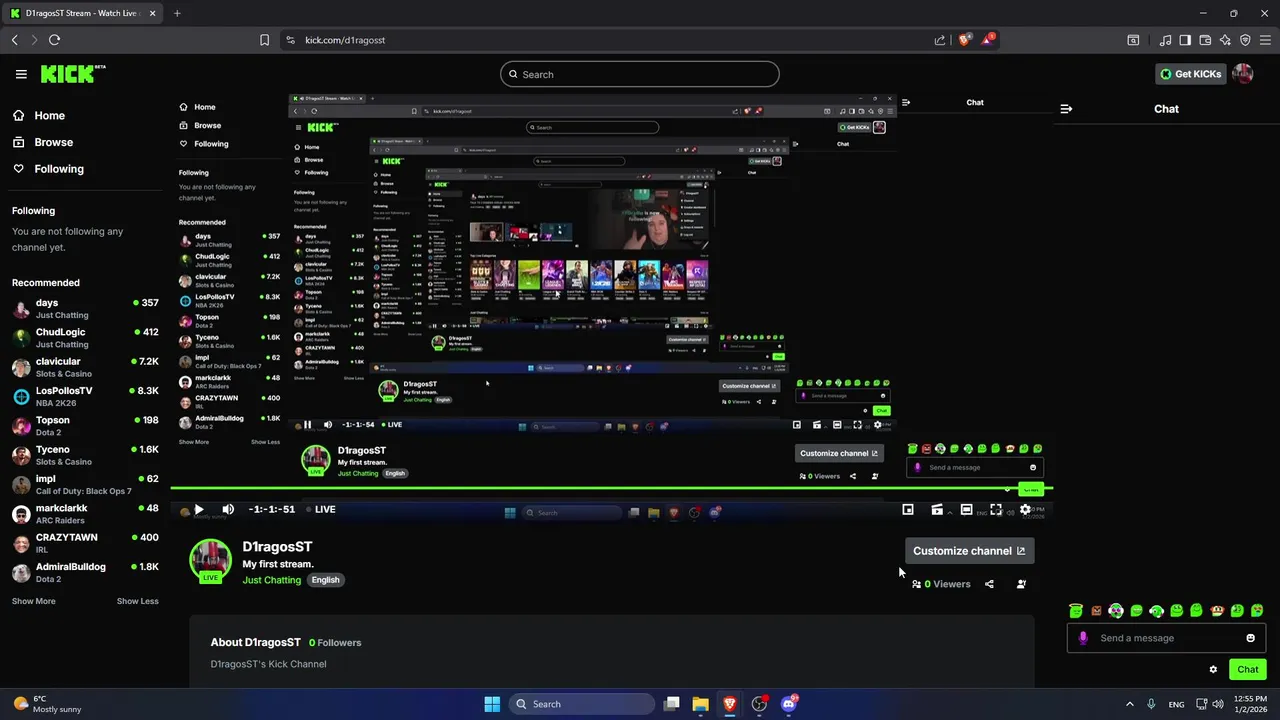Open Windows Start menu
The width and height of the screenshot is (1280, 720).
pos(492,704)
